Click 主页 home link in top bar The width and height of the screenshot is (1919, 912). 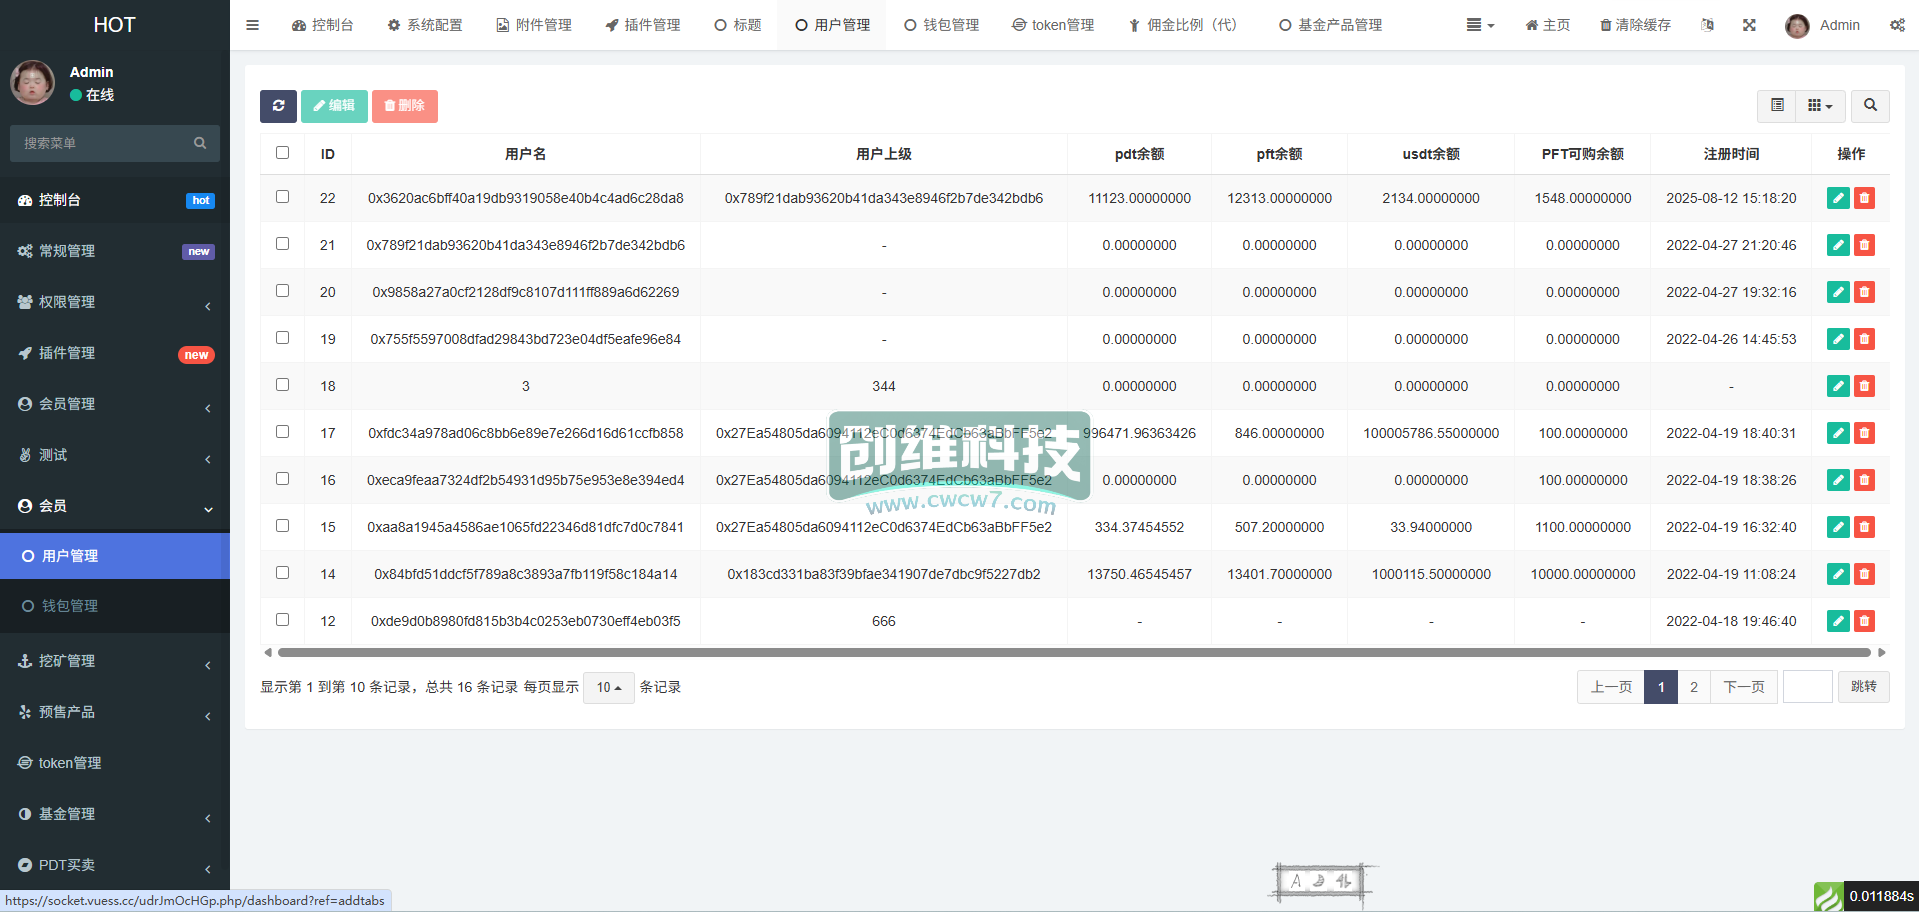[x=1547, y=25]
